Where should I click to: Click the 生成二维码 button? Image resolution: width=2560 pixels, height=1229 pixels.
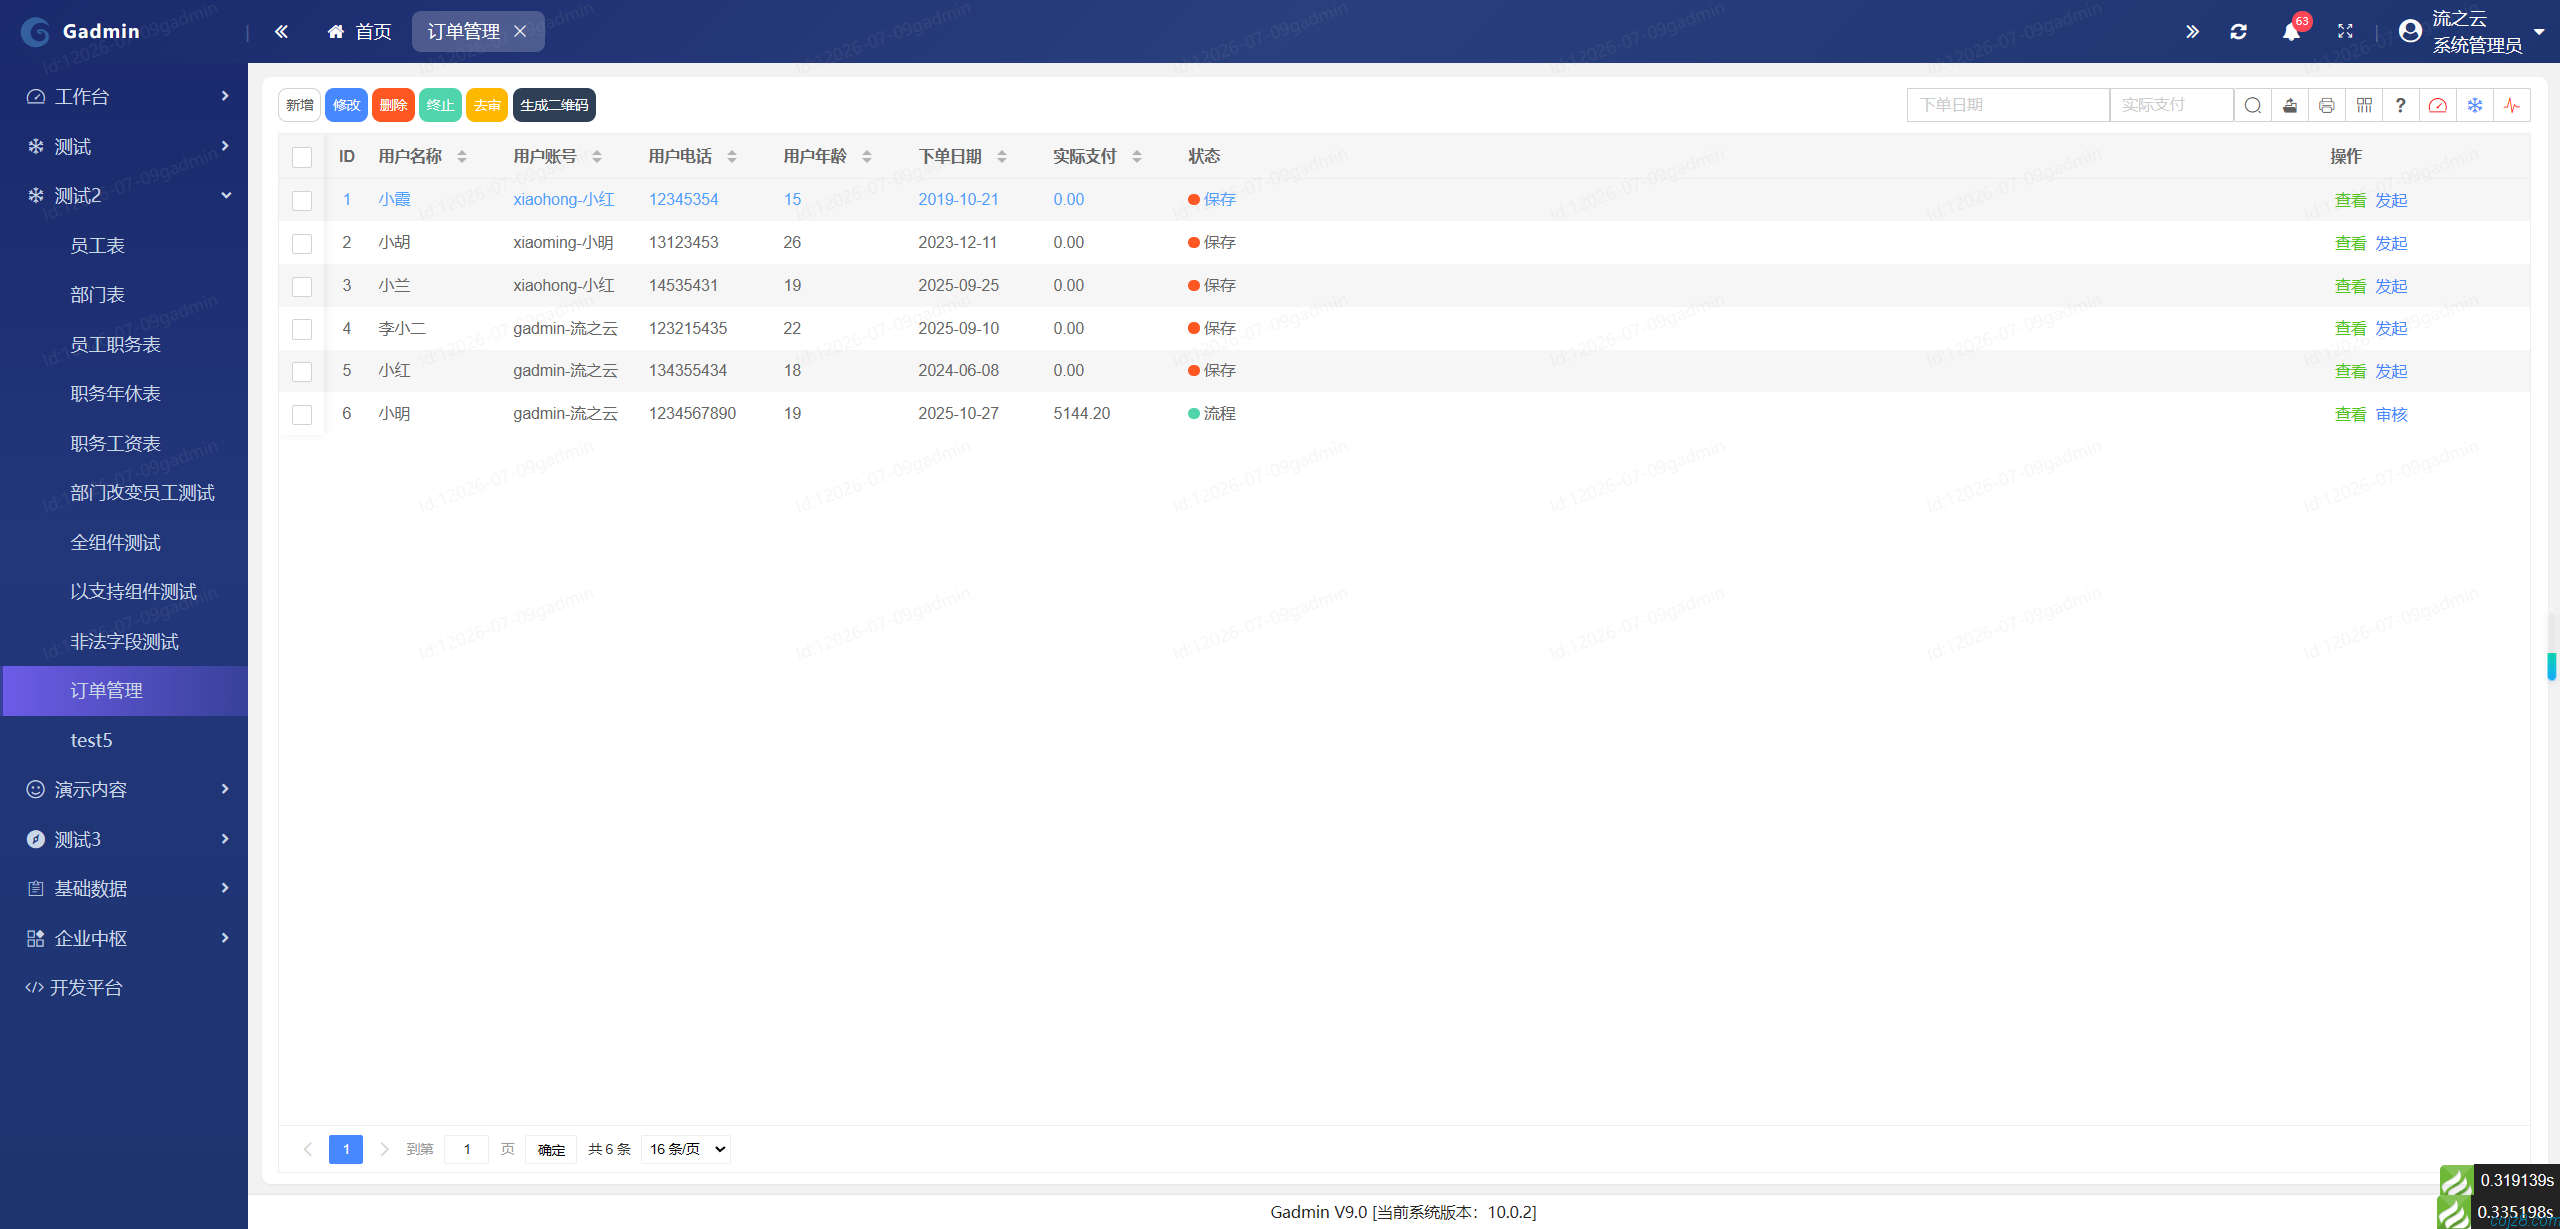coord(554,105)
